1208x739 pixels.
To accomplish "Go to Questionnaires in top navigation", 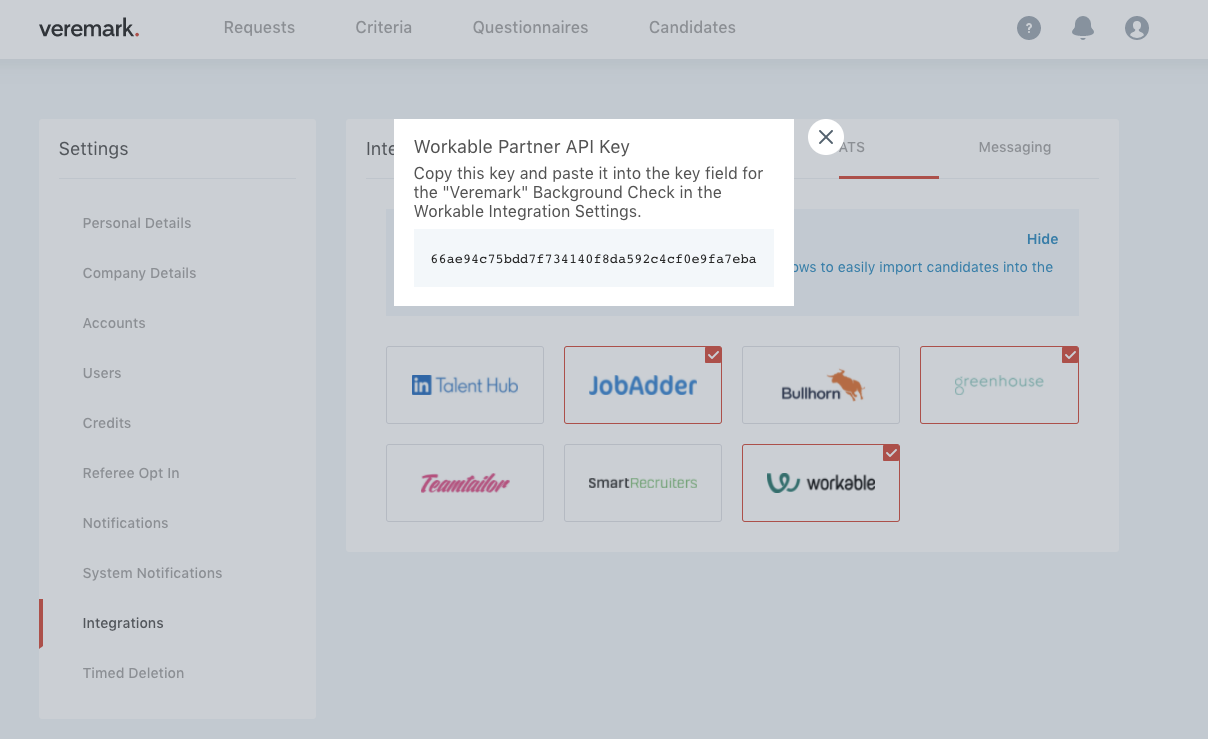I will click(x=531, y=28).
